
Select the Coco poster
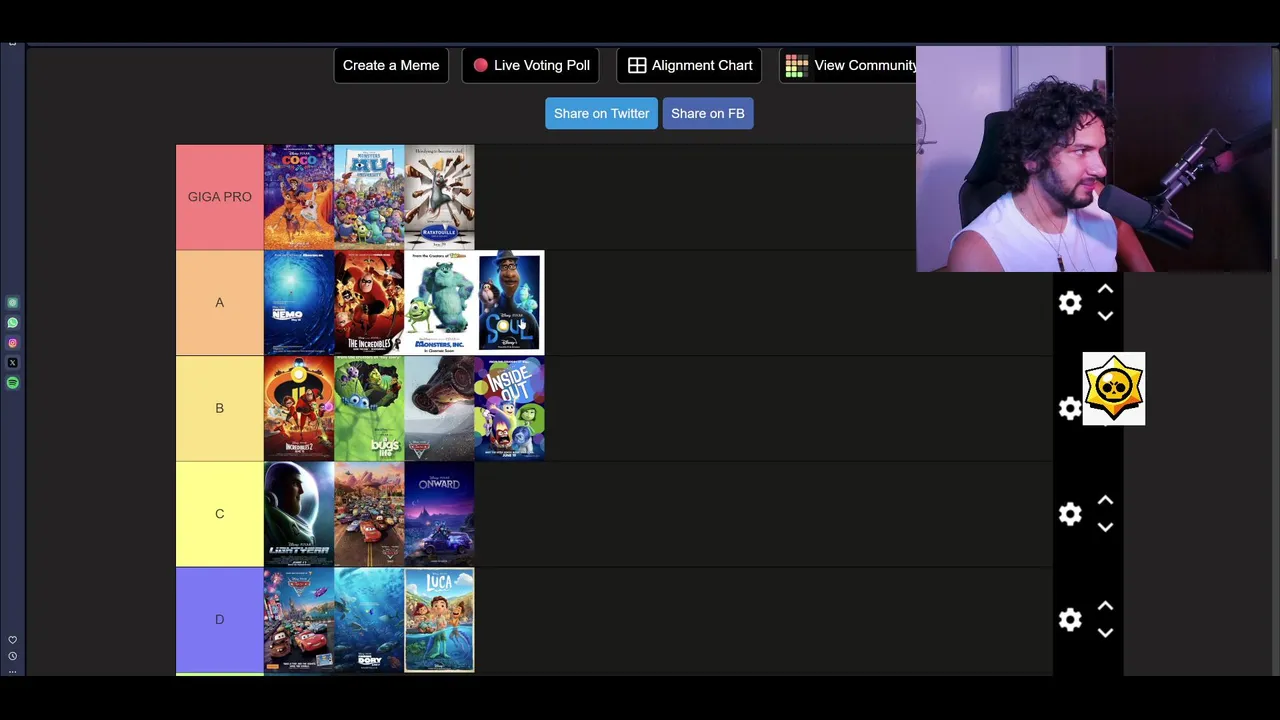299,197
